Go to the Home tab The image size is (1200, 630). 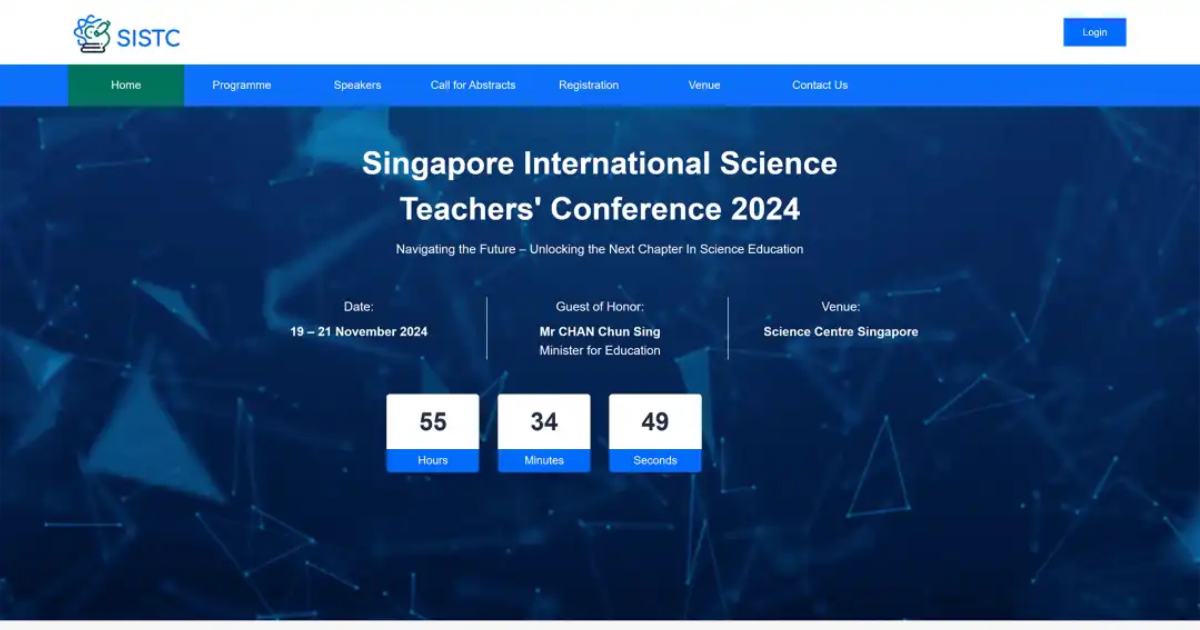pyautogui.click(x=126, y=85)
